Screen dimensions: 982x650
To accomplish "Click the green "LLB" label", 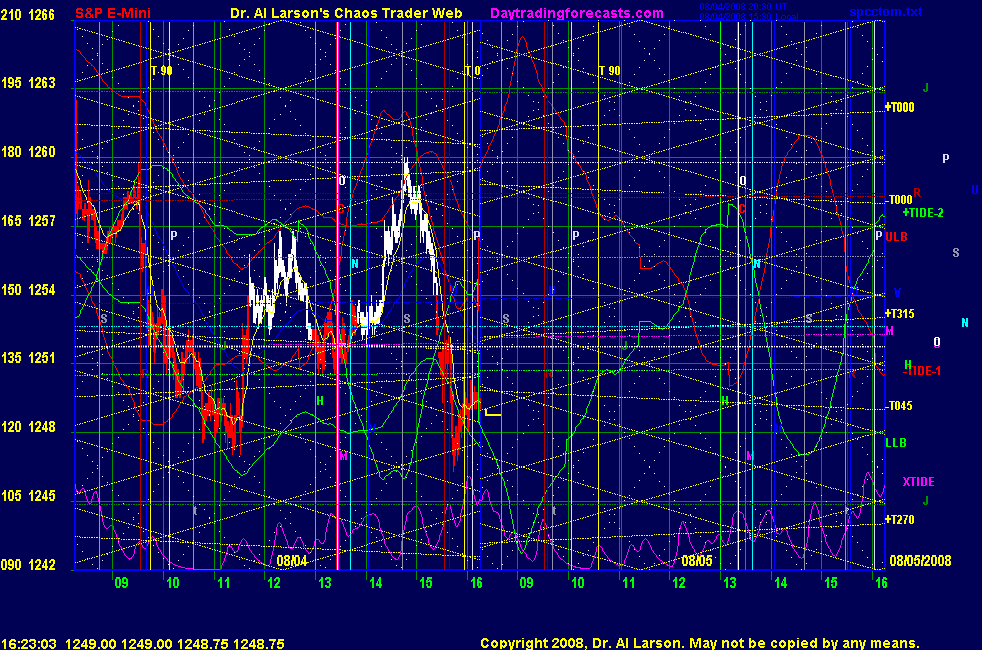I will [x=896, y=443].
